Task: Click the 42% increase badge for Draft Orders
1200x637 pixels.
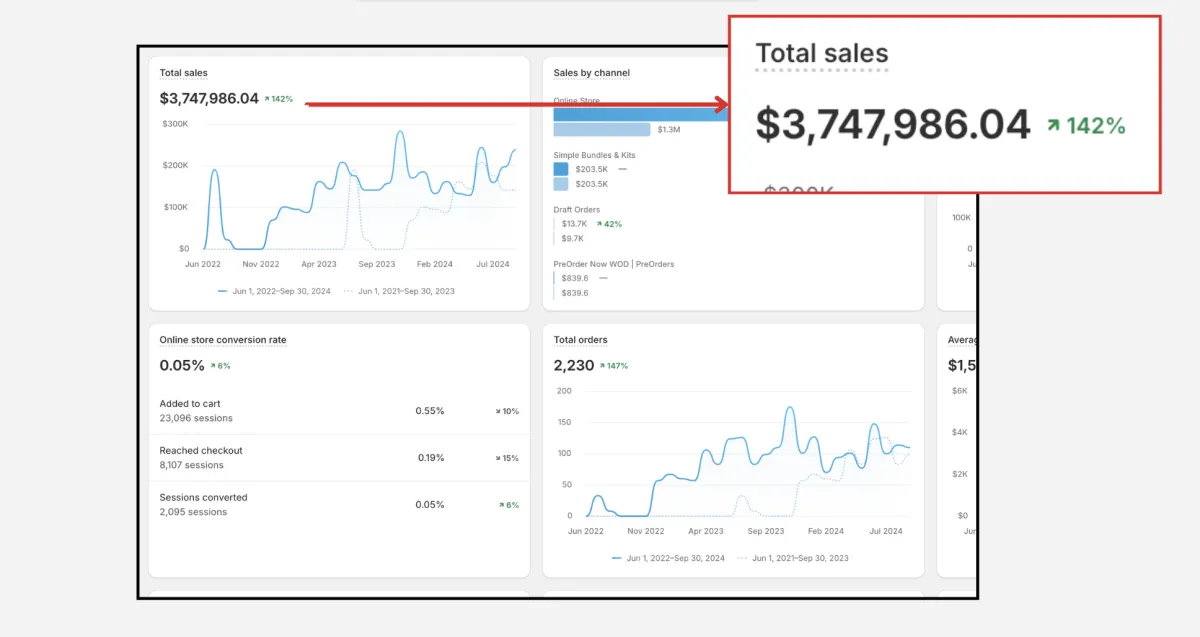Action: coord(609,224)
